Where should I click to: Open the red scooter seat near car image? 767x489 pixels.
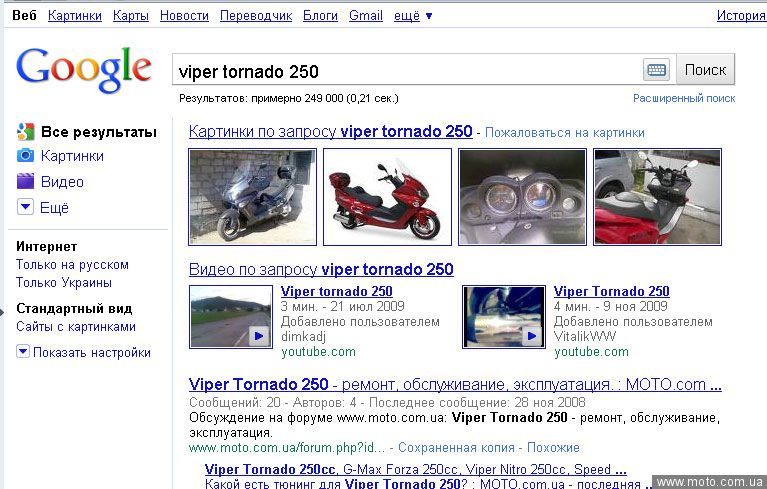click(657, 197)
